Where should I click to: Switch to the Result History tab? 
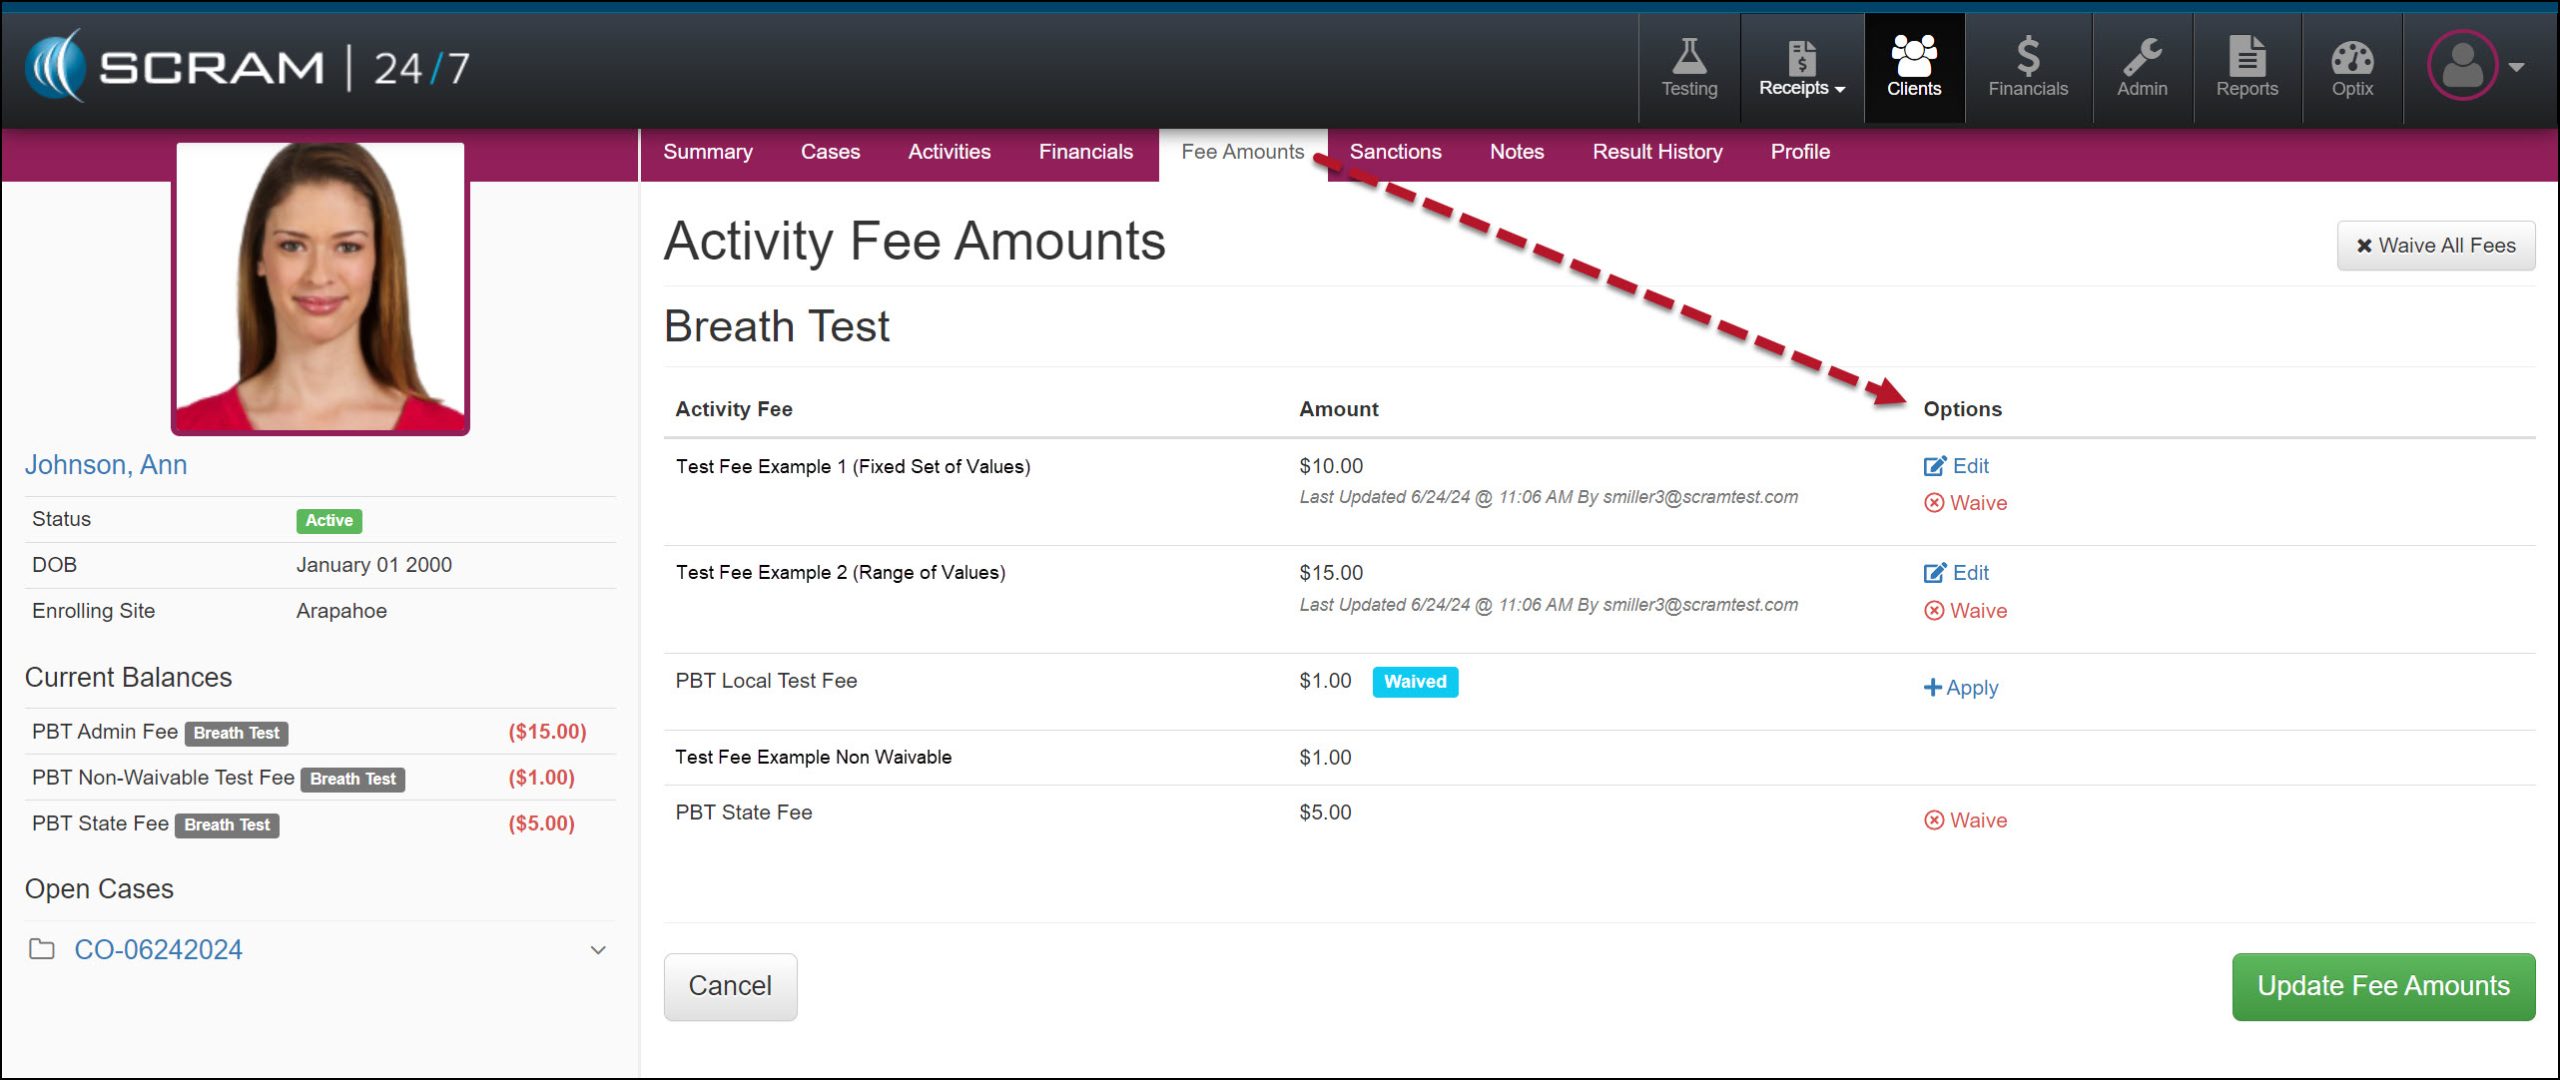[x=1657, y=152]
